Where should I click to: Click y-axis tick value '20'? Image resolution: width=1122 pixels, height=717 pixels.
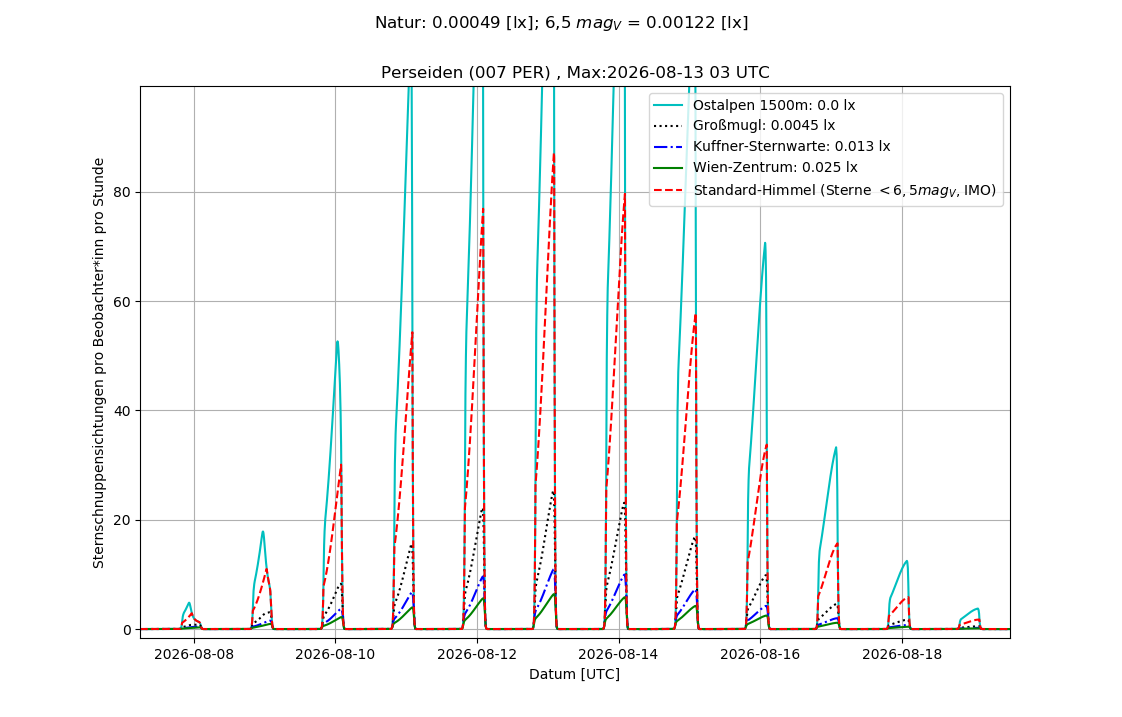[x=124, y=521]
